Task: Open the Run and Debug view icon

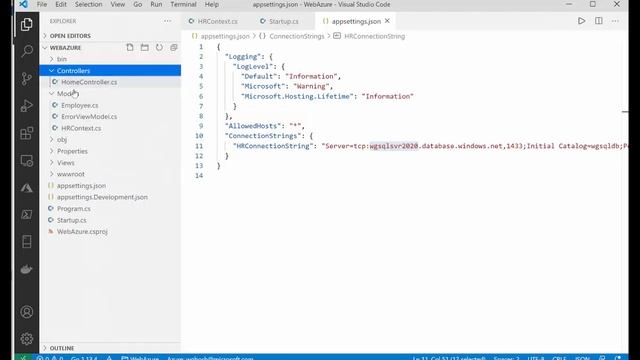Action: tap(27, 106)
